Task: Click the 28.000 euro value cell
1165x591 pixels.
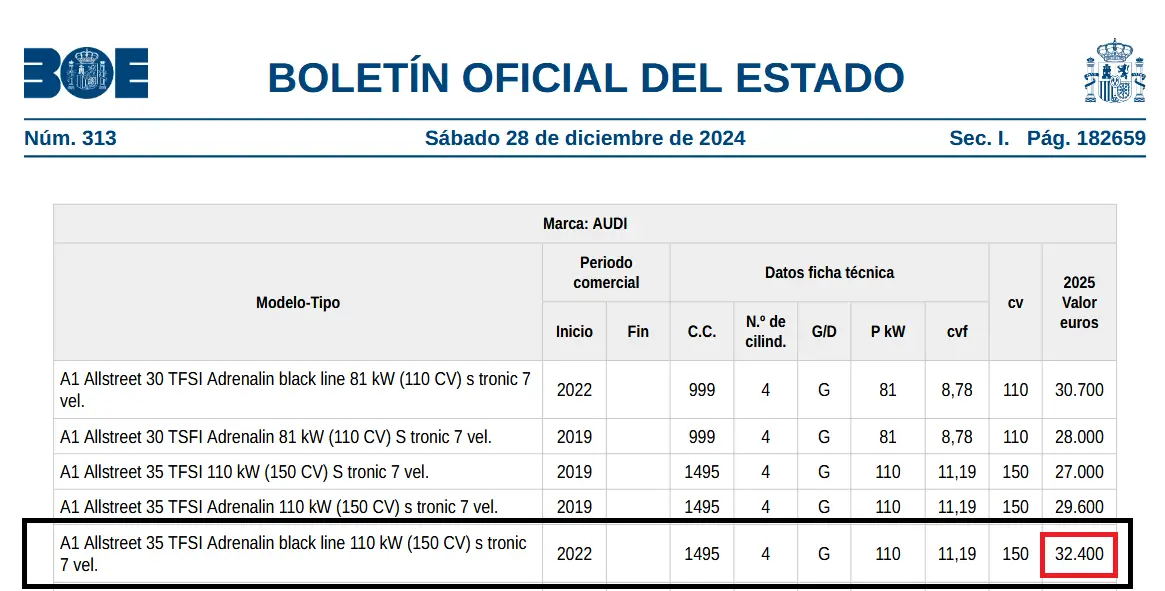Action: pos(1079,437)
